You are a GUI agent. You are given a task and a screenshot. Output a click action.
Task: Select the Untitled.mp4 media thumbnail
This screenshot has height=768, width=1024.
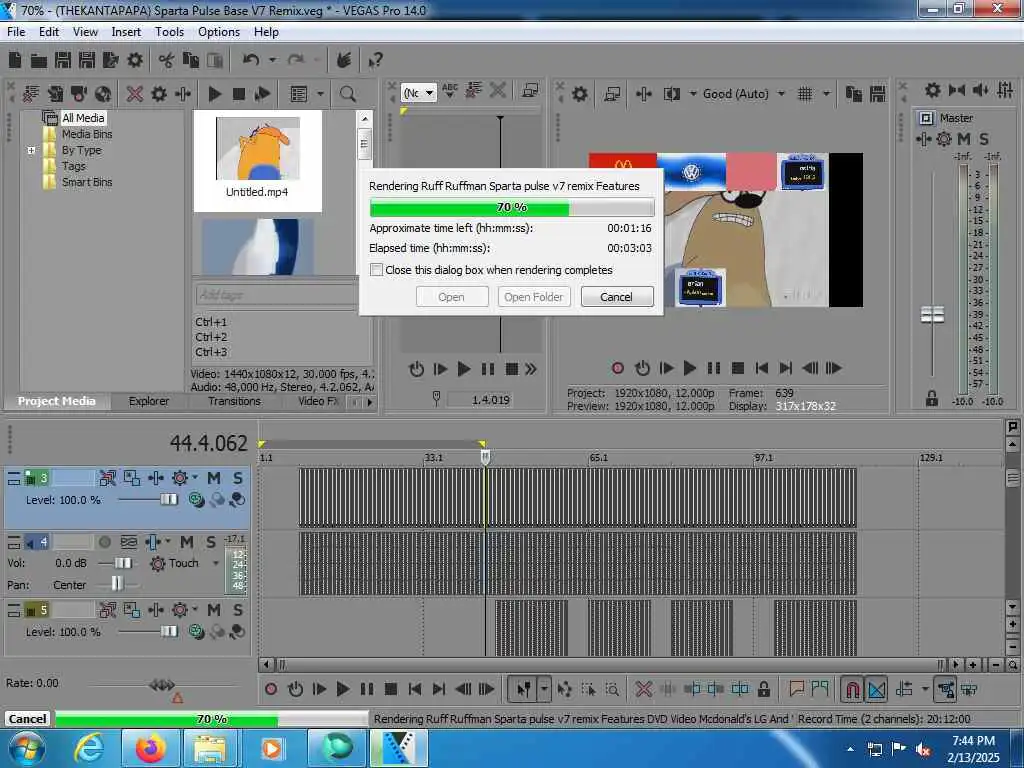pyautogui.click(x=257, y=161)
